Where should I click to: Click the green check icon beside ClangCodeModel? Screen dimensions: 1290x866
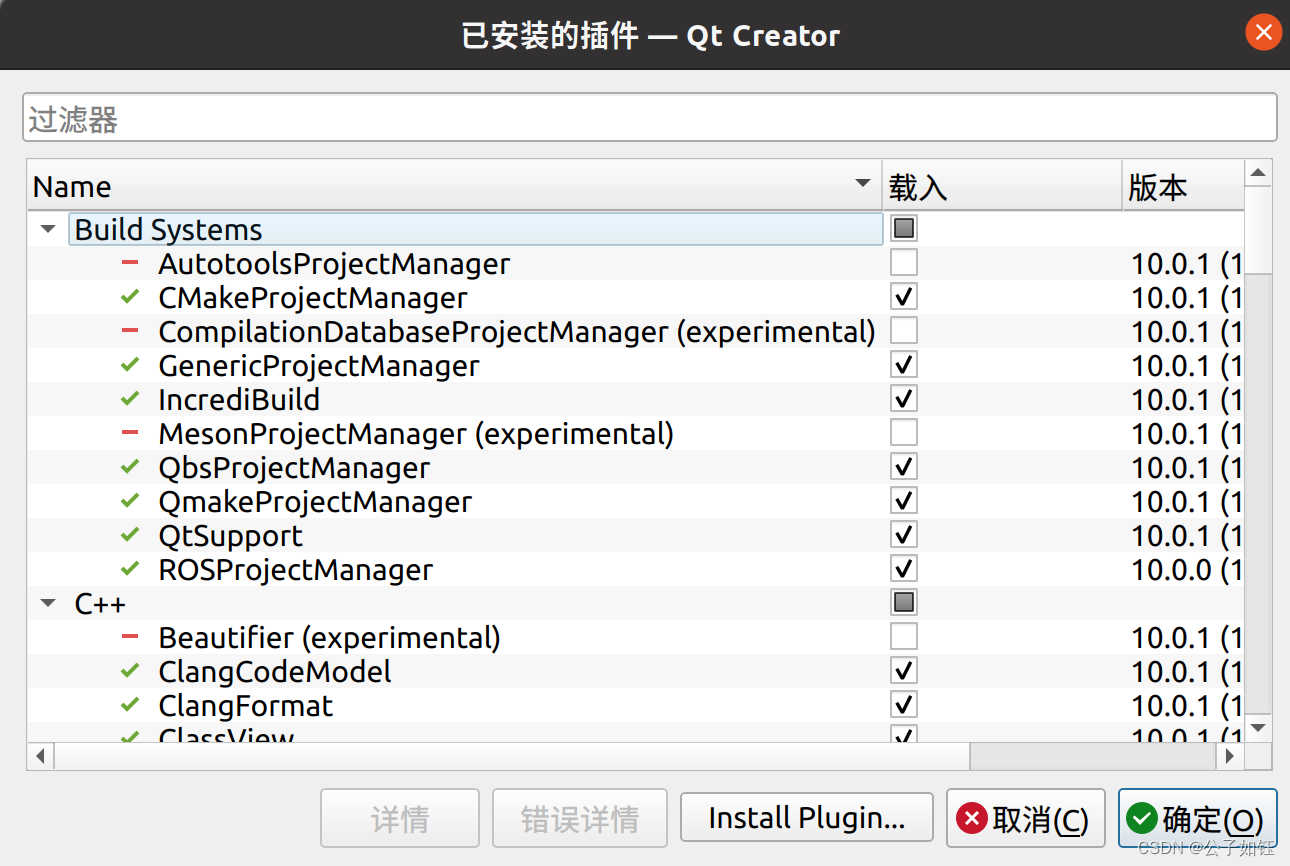[129, 671]
